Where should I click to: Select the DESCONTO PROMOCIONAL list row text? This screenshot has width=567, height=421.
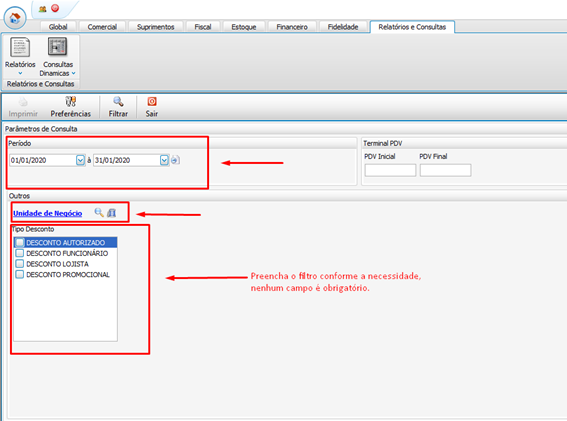click(x=68, y=275)
